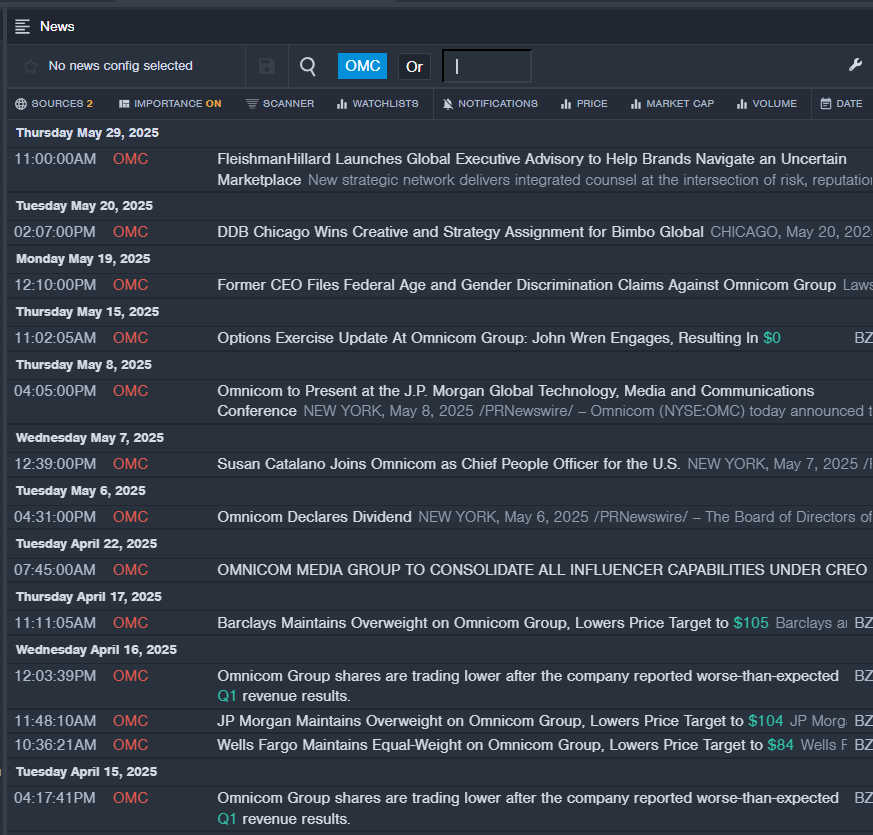Click the search magnifier icon
This screenshot has width=873, height=835.
(x=308, y=66)
